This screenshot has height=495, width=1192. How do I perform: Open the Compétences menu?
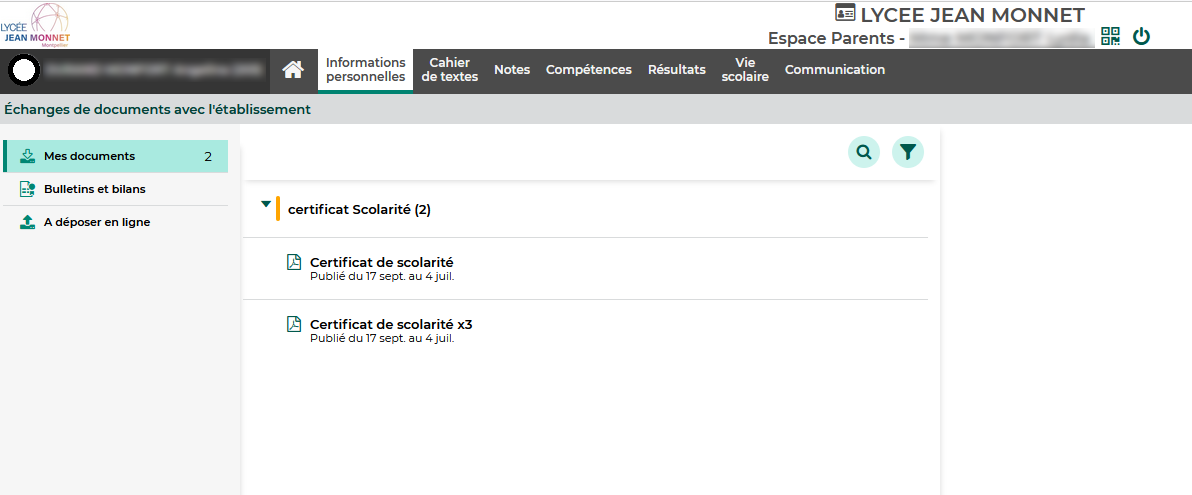pos(588,70)
